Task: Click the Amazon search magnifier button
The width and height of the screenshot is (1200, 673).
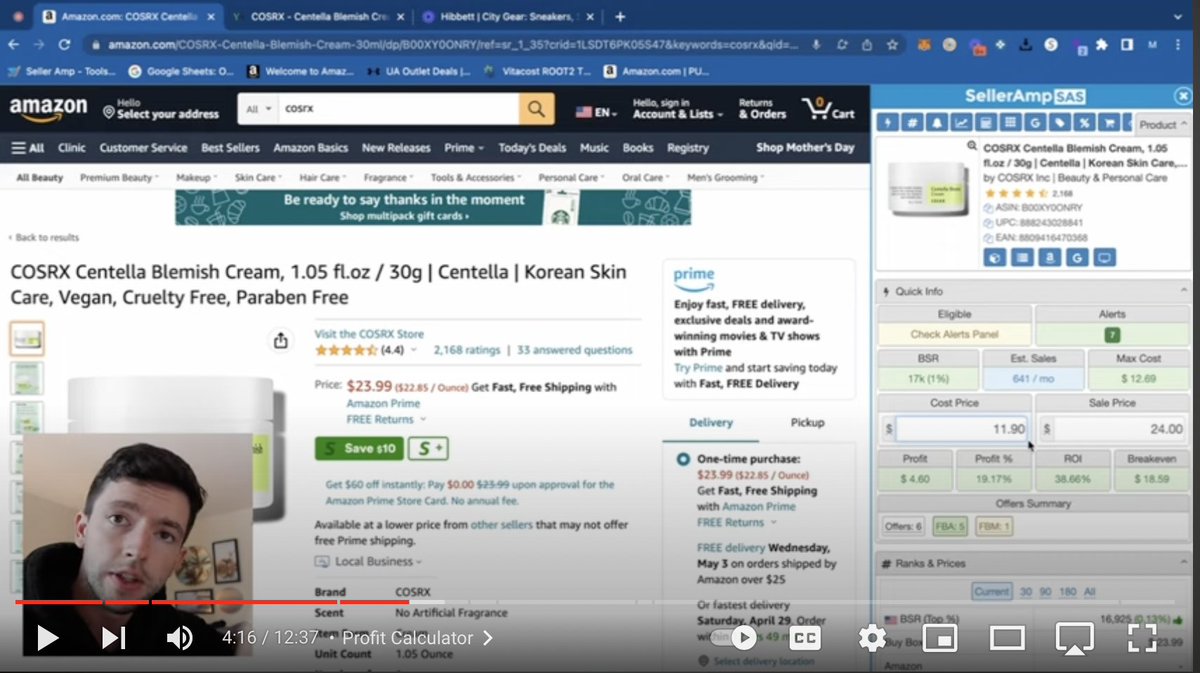Action: 537,109
